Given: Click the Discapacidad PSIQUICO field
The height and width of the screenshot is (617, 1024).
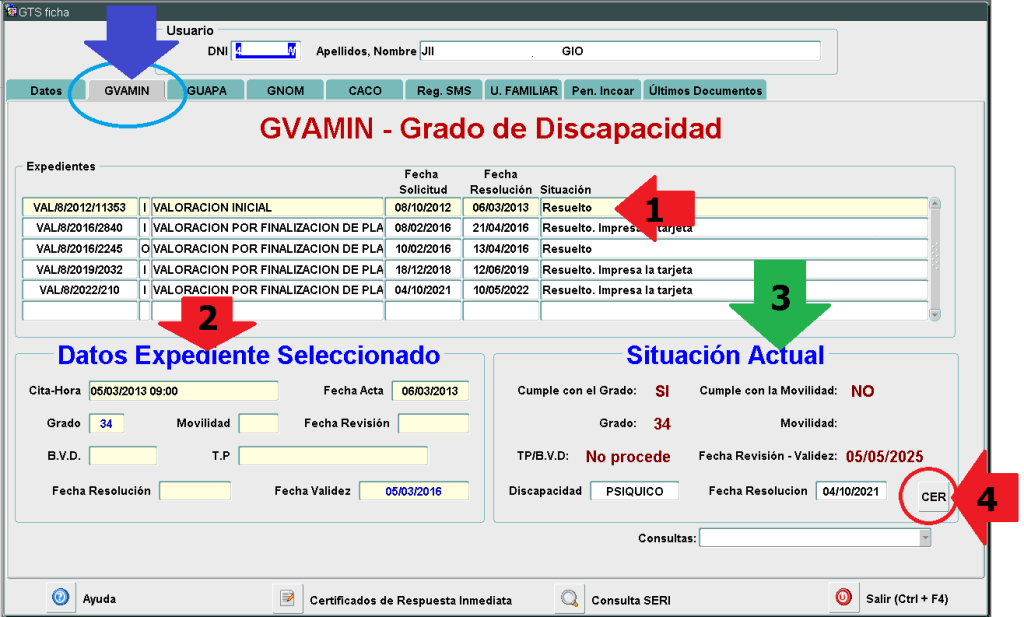Looking at the screenshot, I should [x=634, y=491].
